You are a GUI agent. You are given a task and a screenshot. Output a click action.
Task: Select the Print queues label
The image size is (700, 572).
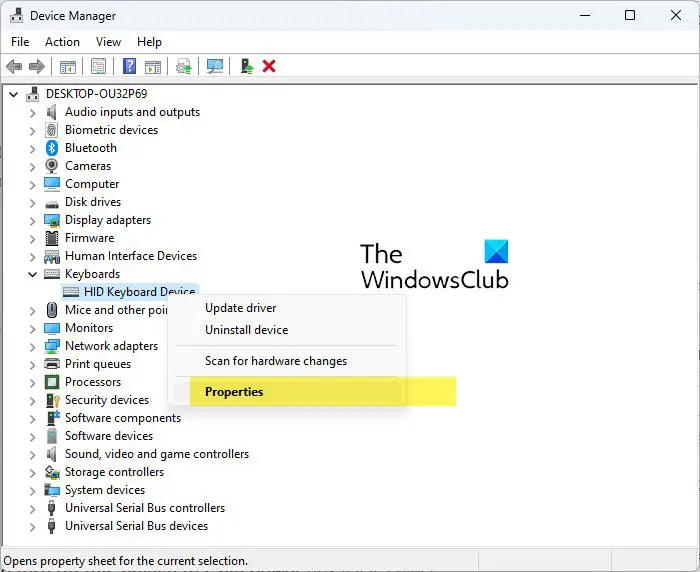(98, 364)
